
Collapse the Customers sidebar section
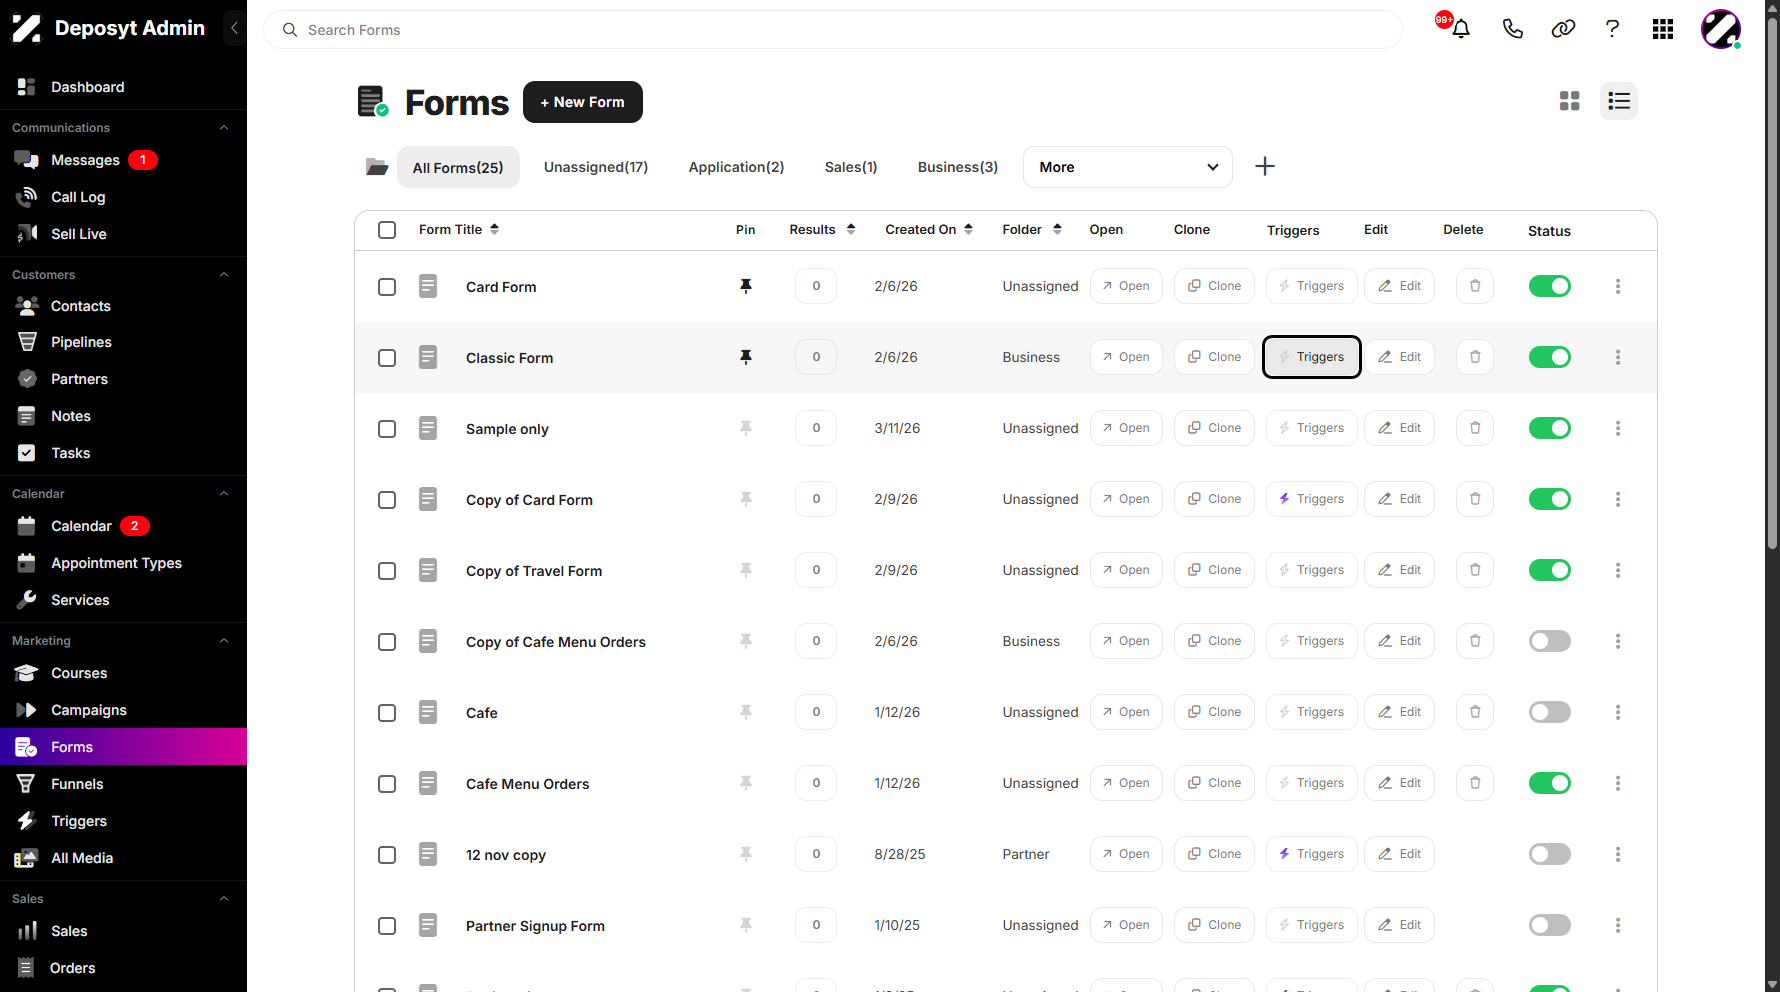pyautogui.click(x=224, y=275)
